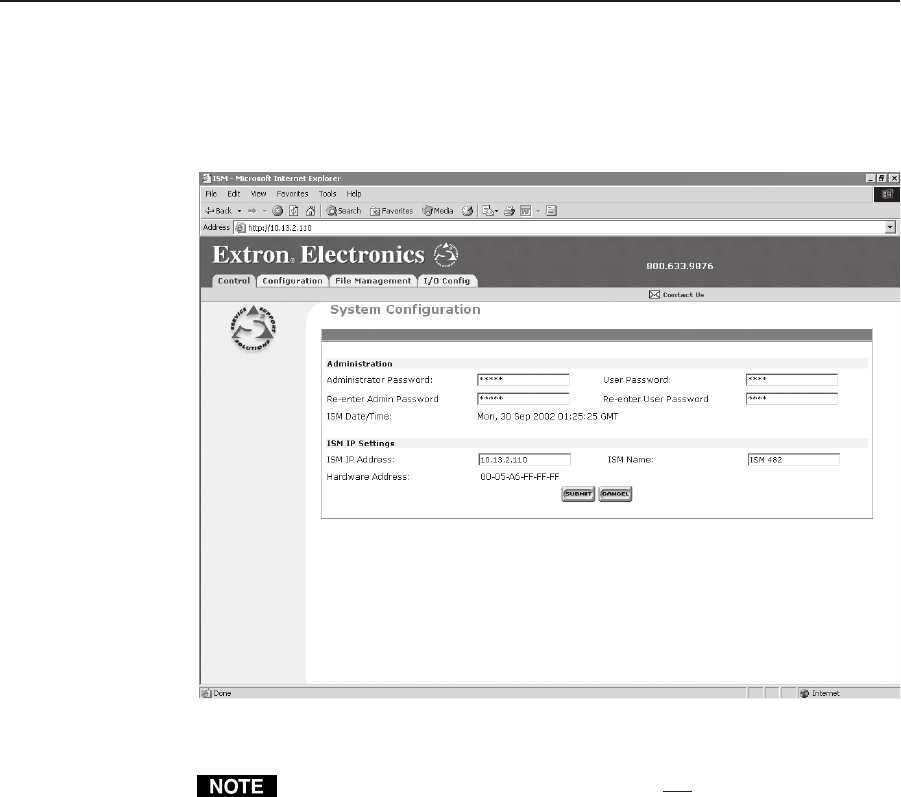Click the Back arrow in IE toolbar
Image resolution: width=901 pixels, height=797 pixels.
pyautogui.click(x=218, y=211)
